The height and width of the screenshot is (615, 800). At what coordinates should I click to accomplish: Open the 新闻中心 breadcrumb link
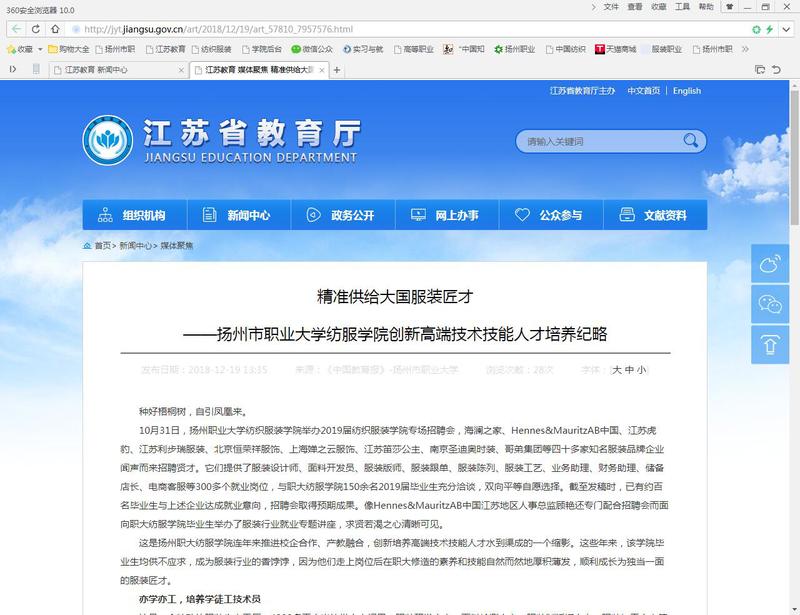click(x=136, y=245)
